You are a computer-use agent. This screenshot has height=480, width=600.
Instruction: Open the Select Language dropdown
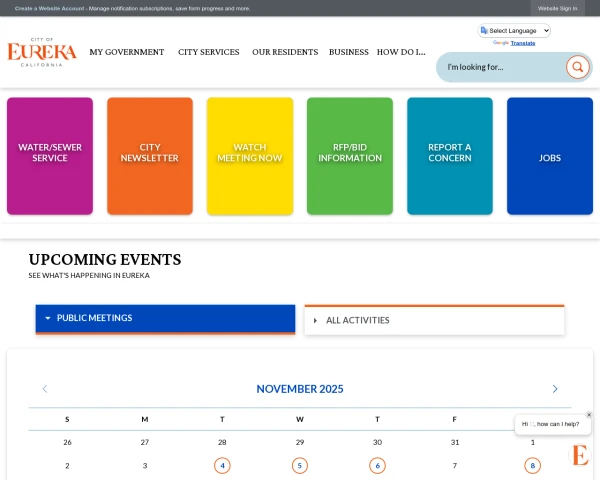(x=515, y=31)
